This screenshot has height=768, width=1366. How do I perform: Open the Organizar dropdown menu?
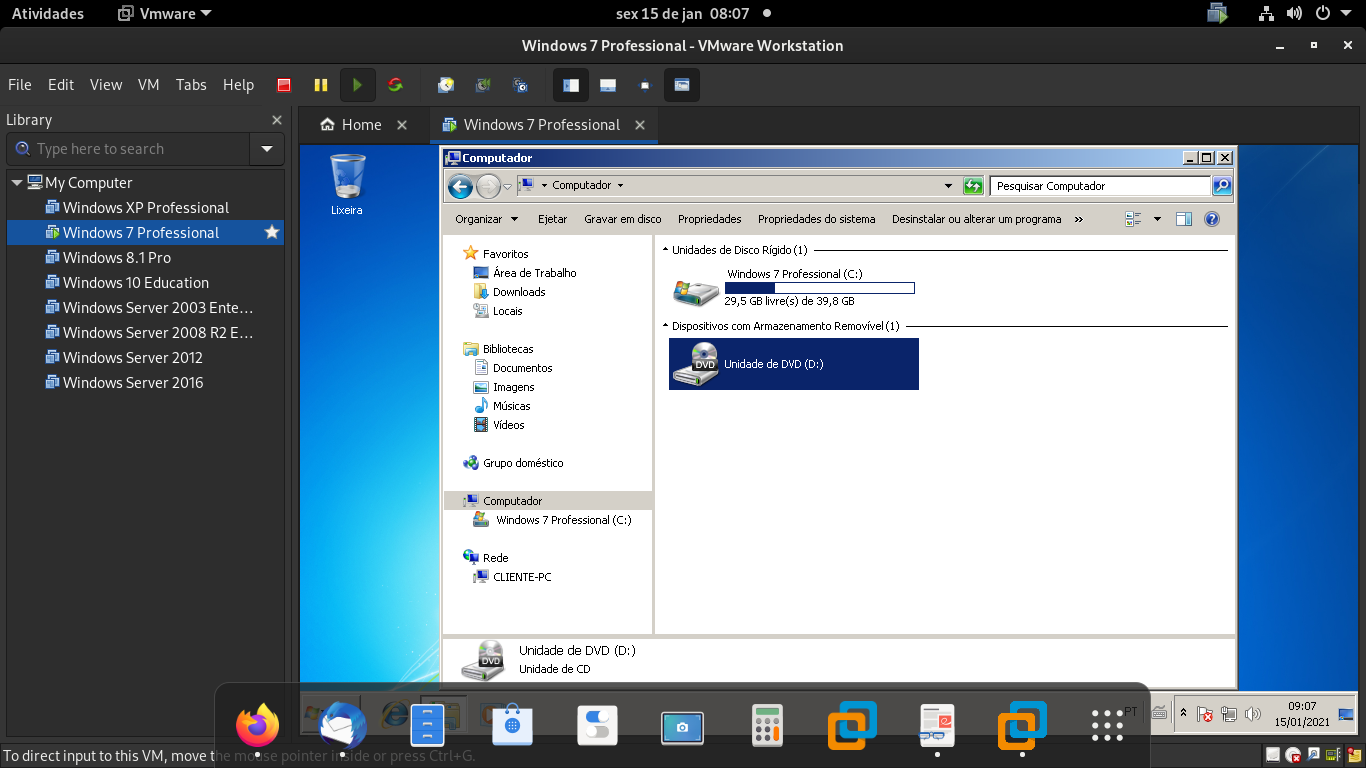click(486, 219)
